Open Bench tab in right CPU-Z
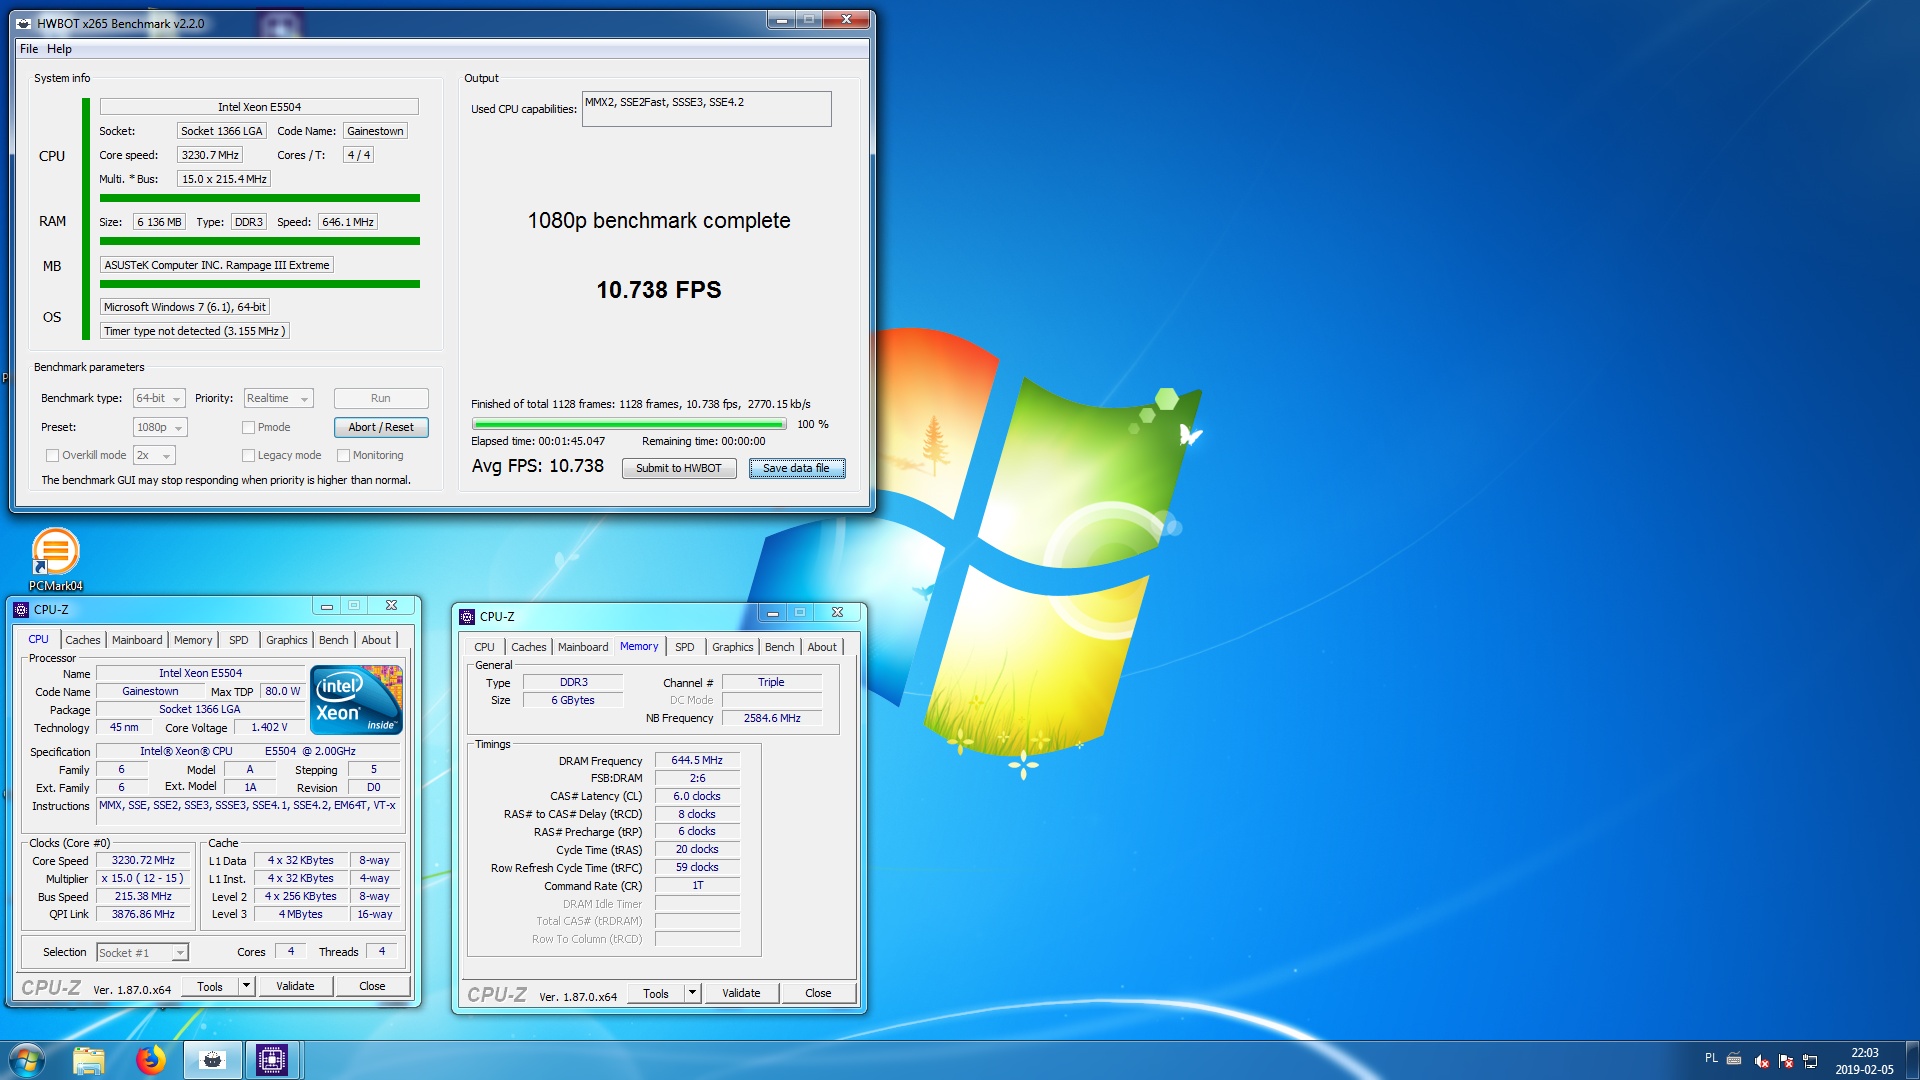 click(780, 647)
